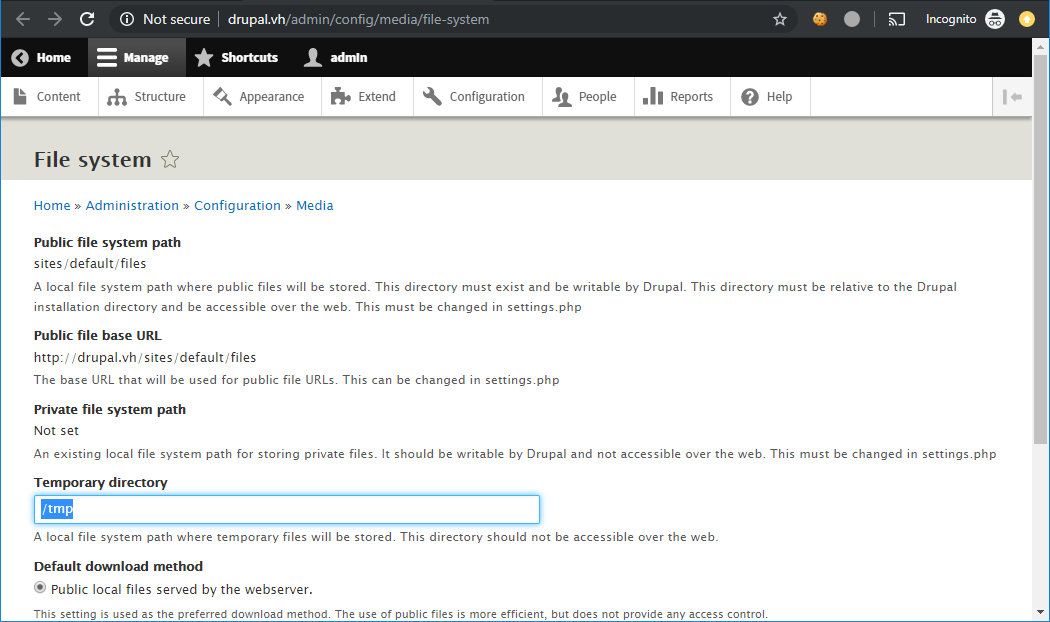The image size is (1050, 622).
Task: Click the 'Private file system path' label
Action: pos(110,410)
